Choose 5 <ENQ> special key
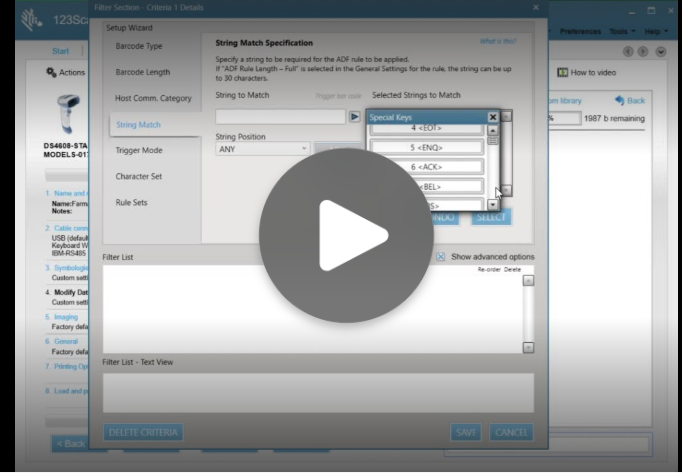 (426, 148)
